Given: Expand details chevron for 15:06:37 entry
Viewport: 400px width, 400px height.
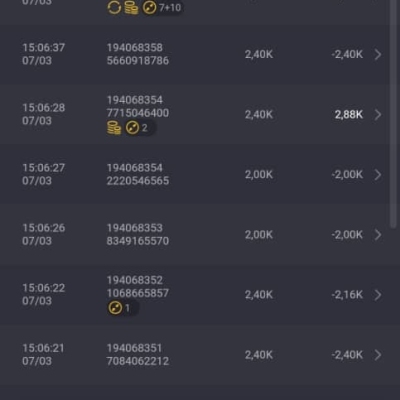Looking at the screenshot, I should point(378,54).
